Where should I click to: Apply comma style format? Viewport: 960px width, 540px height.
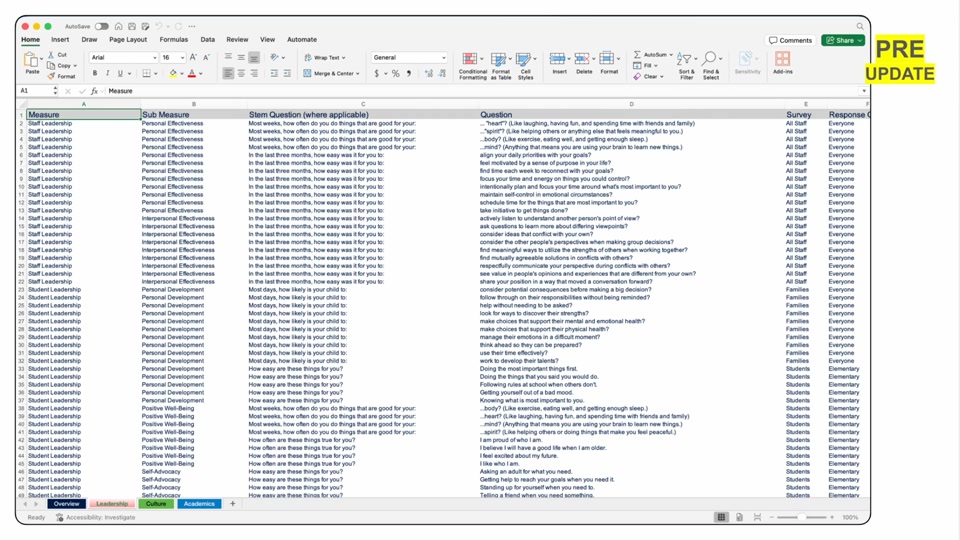tap(409, 73)
